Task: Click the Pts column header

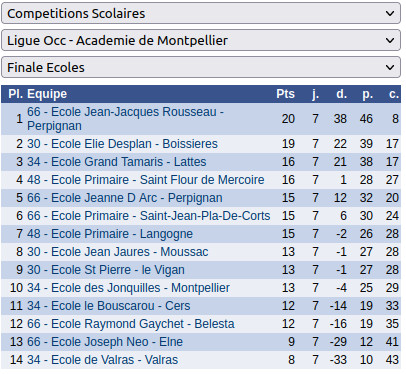Action: (285, 94)
